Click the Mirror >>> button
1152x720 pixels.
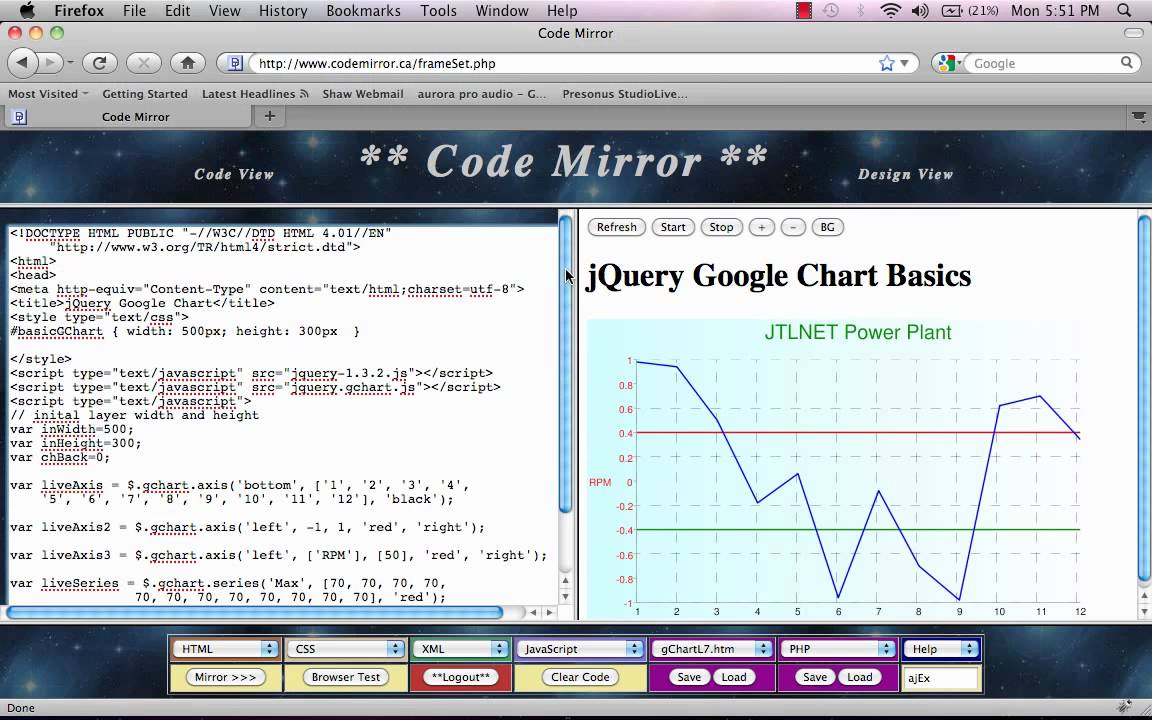click(x=226, y=677)
